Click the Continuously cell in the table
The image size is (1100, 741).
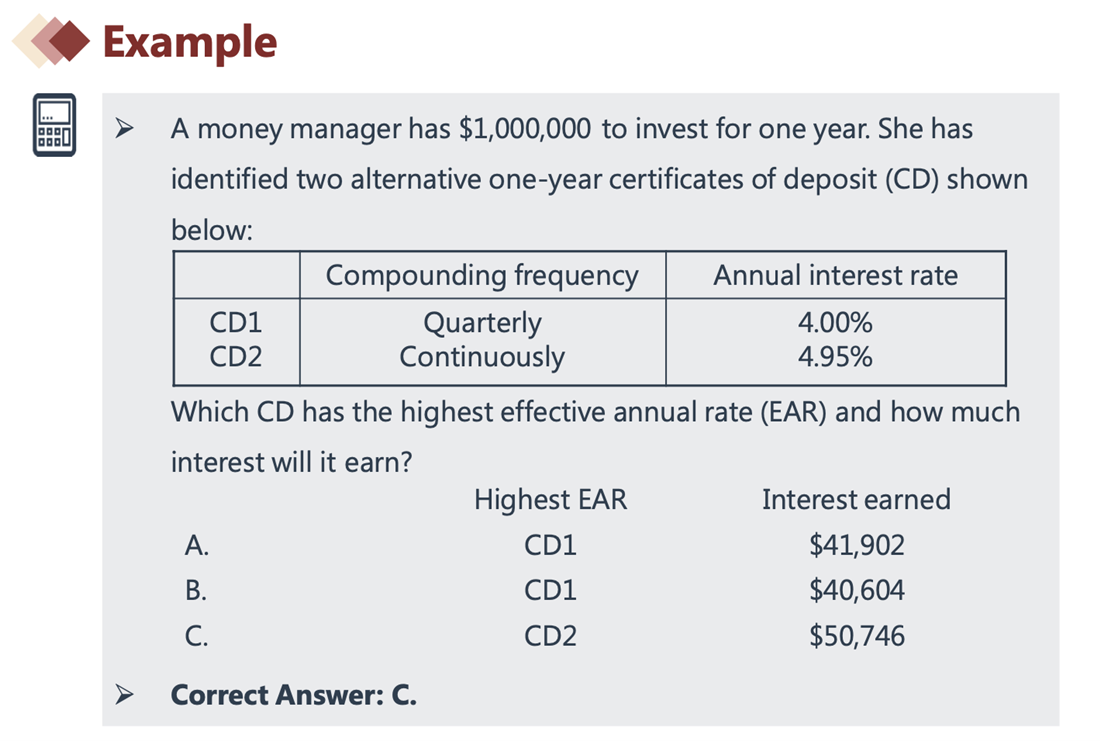point(482,357)
